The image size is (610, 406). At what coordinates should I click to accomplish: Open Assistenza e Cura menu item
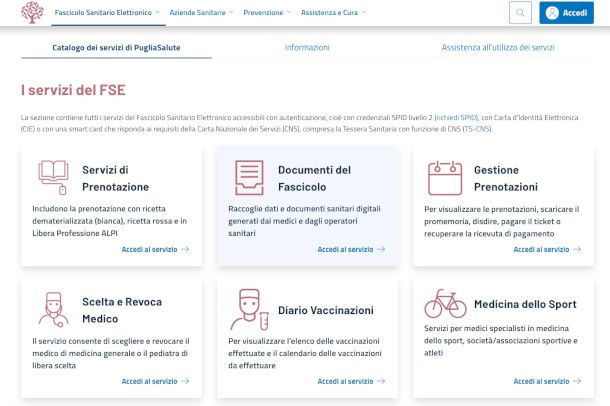click(329, 12)
